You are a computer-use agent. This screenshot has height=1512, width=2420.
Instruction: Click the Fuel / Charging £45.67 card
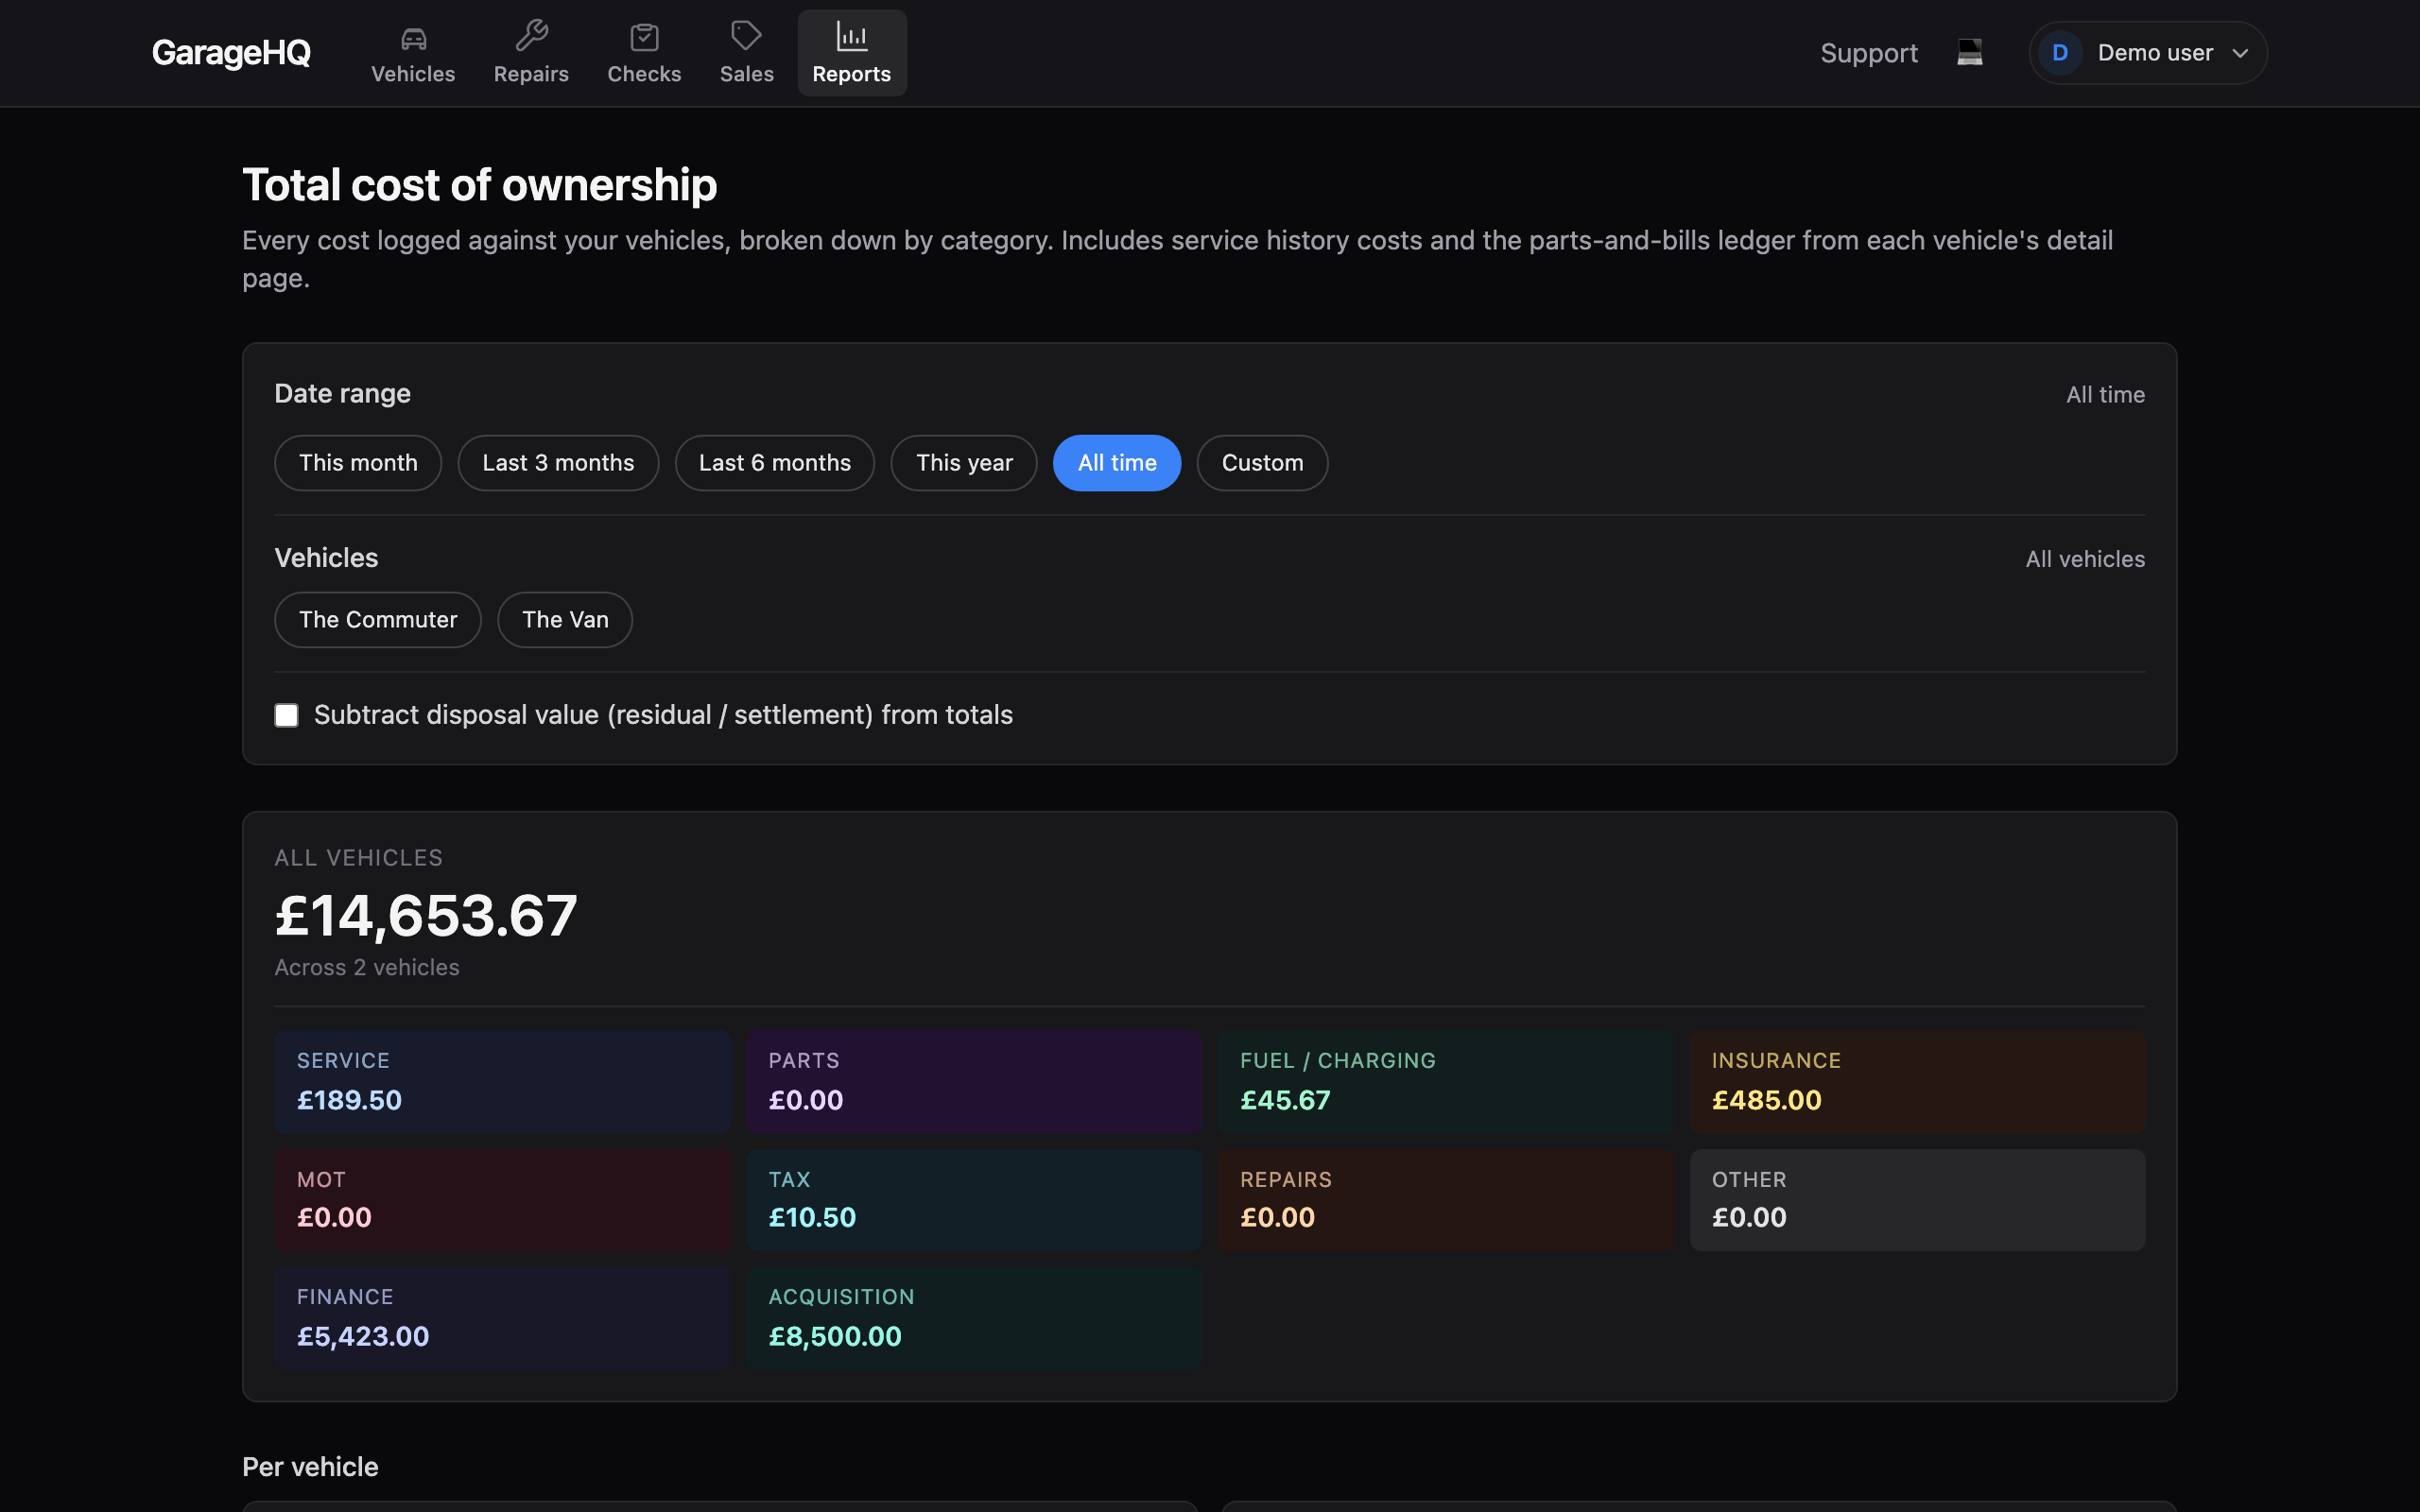point(1446,1081)
